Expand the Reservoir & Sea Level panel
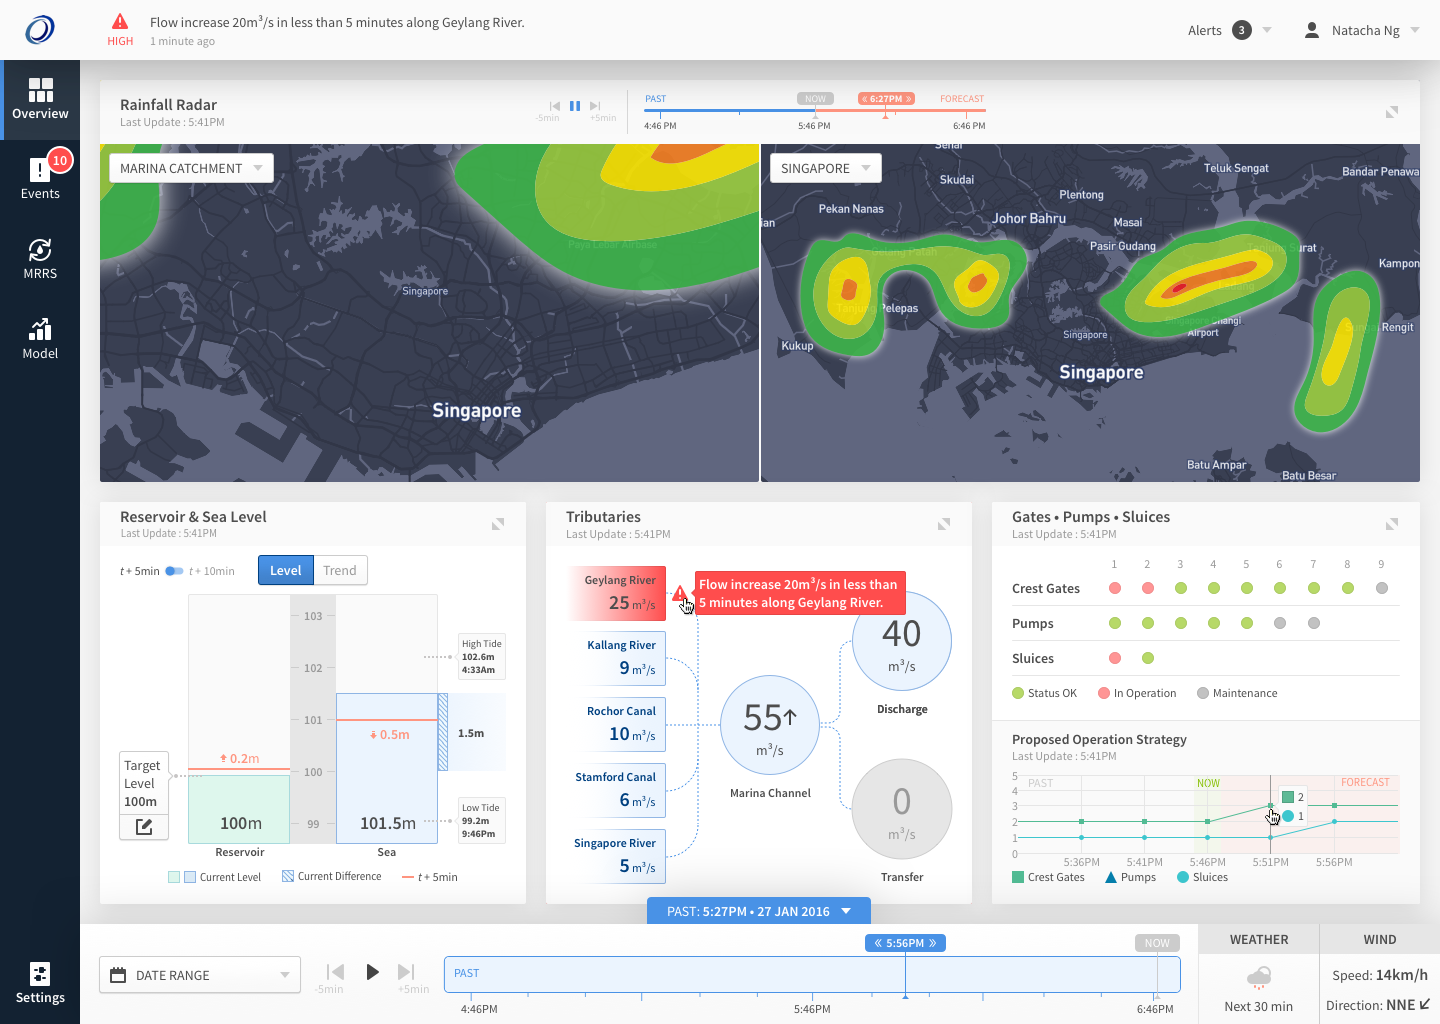Image resolution: width=1440 pixels, height=1024 pixels. tap(498, 524)
